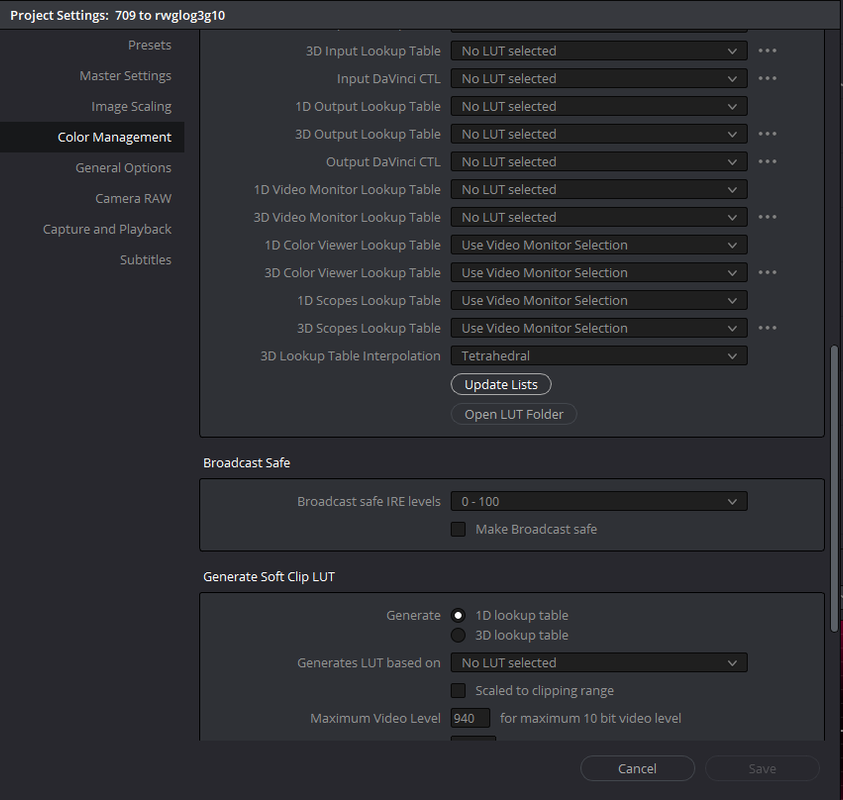This screenshot has width=843, height=800.
Task: Go to Subtitles settings page
Action: (145, 260)
